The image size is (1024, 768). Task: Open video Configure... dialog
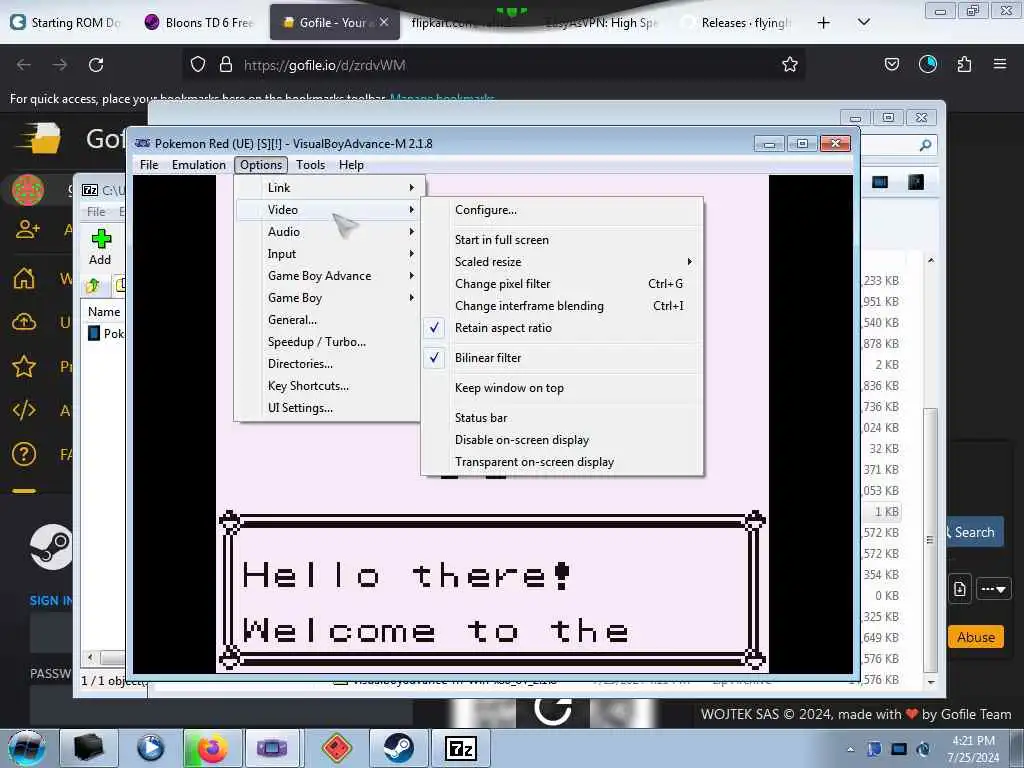point(562,210)
